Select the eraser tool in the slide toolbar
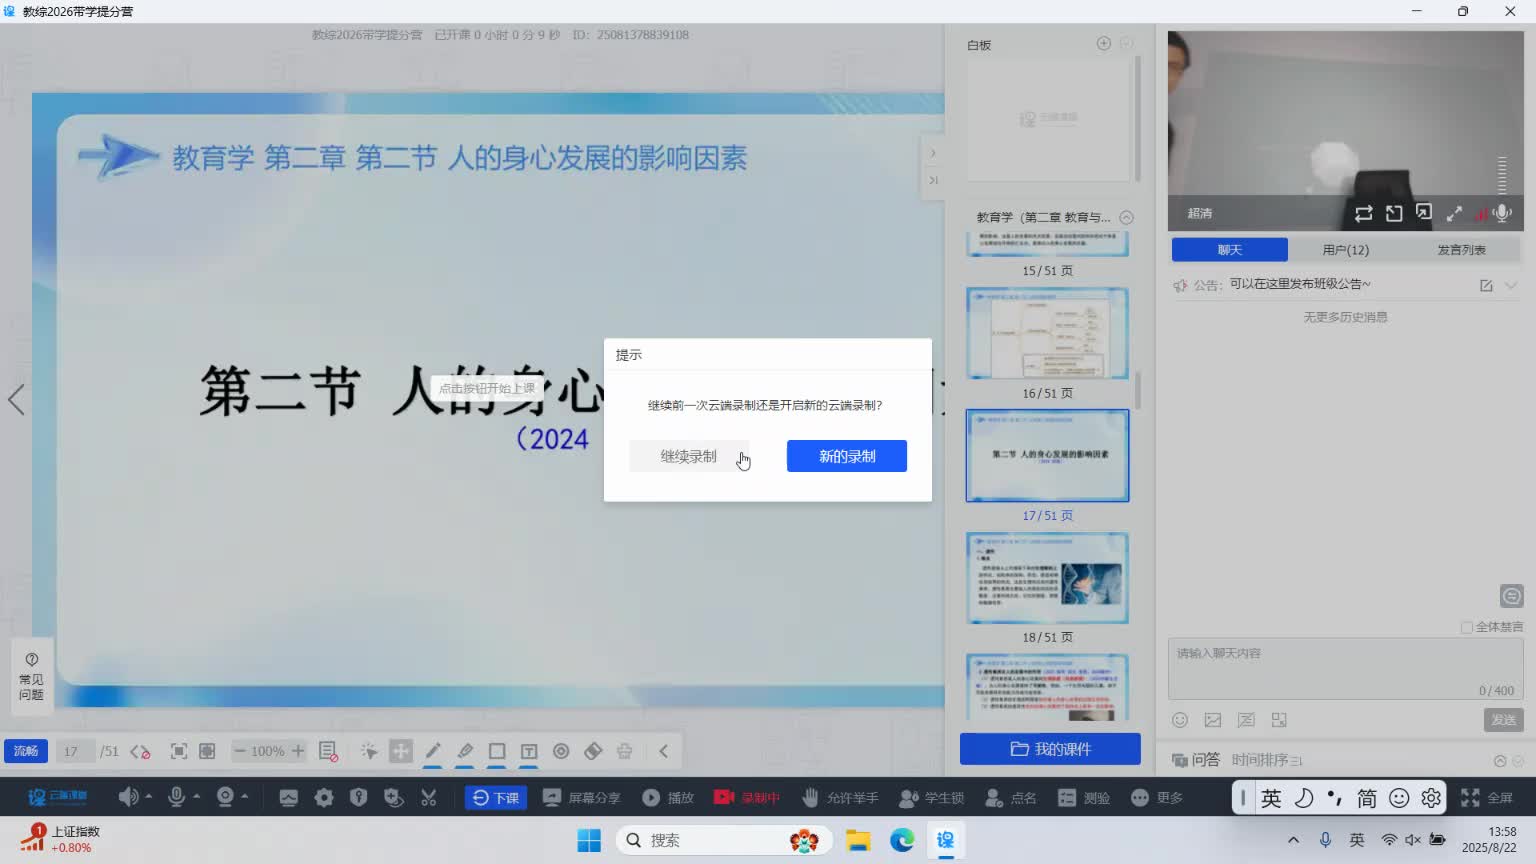 [594, 751]
